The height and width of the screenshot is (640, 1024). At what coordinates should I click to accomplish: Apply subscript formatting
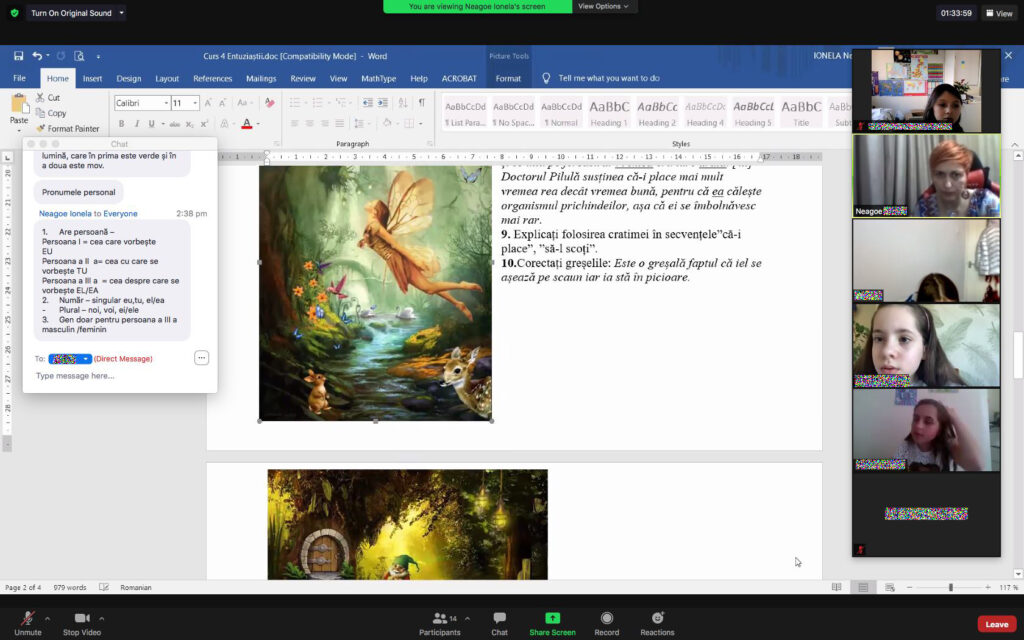[x=189, y=124]
